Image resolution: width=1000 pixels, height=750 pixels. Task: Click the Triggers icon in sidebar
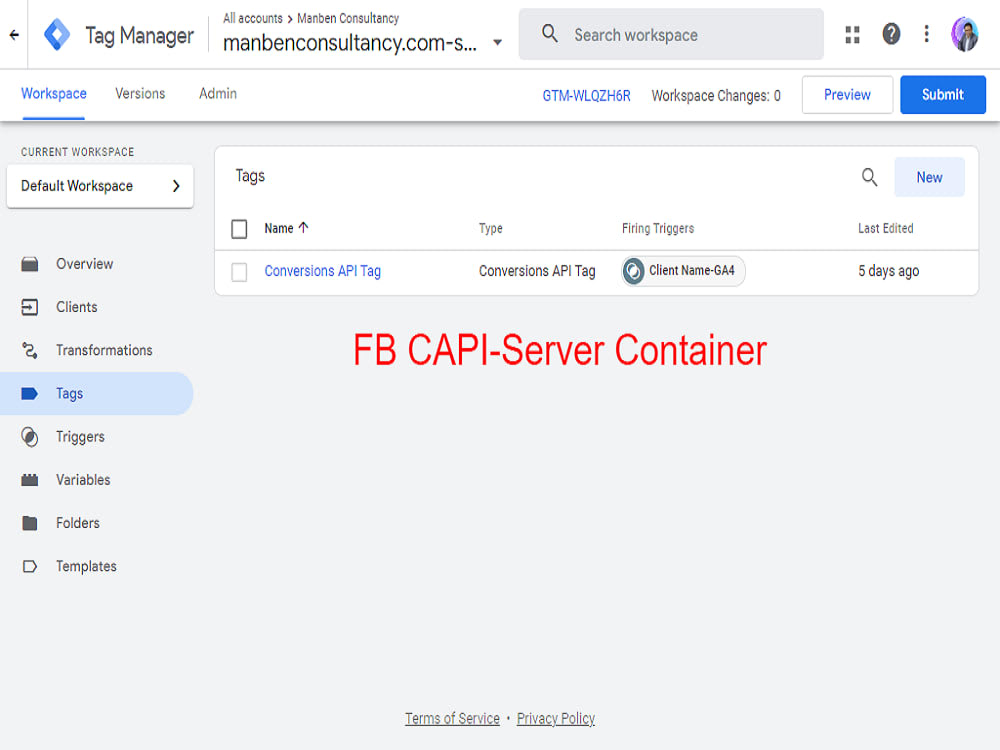point(29,437)
